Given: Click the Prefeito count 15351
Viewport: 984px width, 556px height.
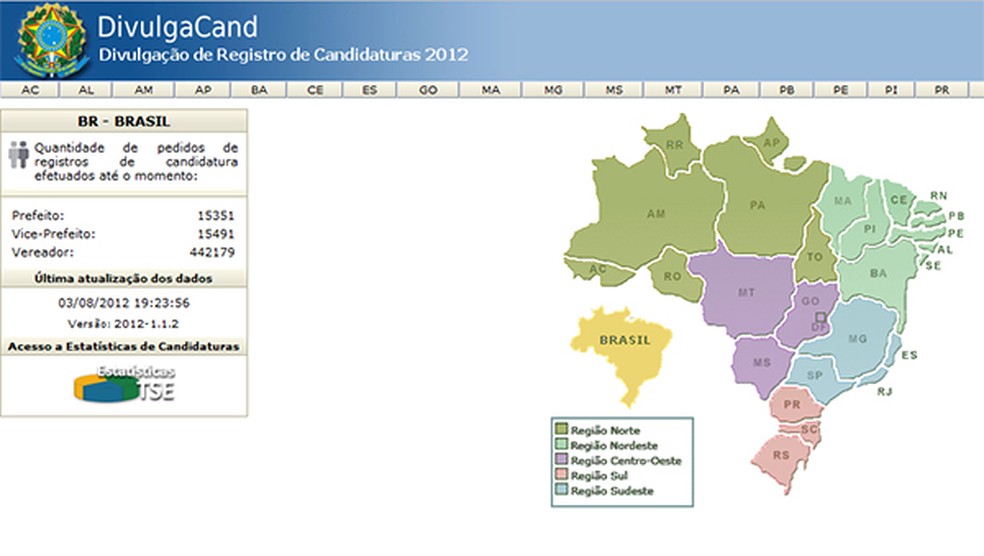Looking at the screenshot, I should point(215,216).
